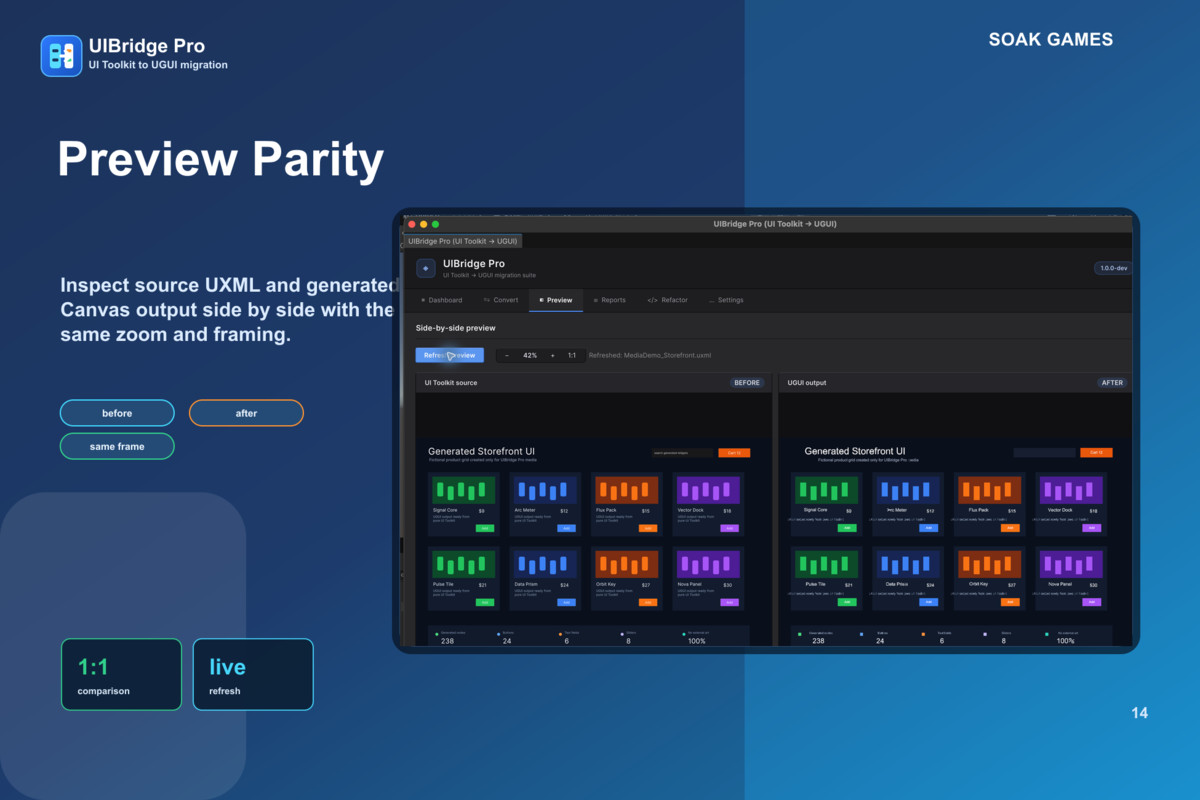The image size is (1200, 800).
Task: Reset zoom with the 1:1 button
Action: pos(572,355)
